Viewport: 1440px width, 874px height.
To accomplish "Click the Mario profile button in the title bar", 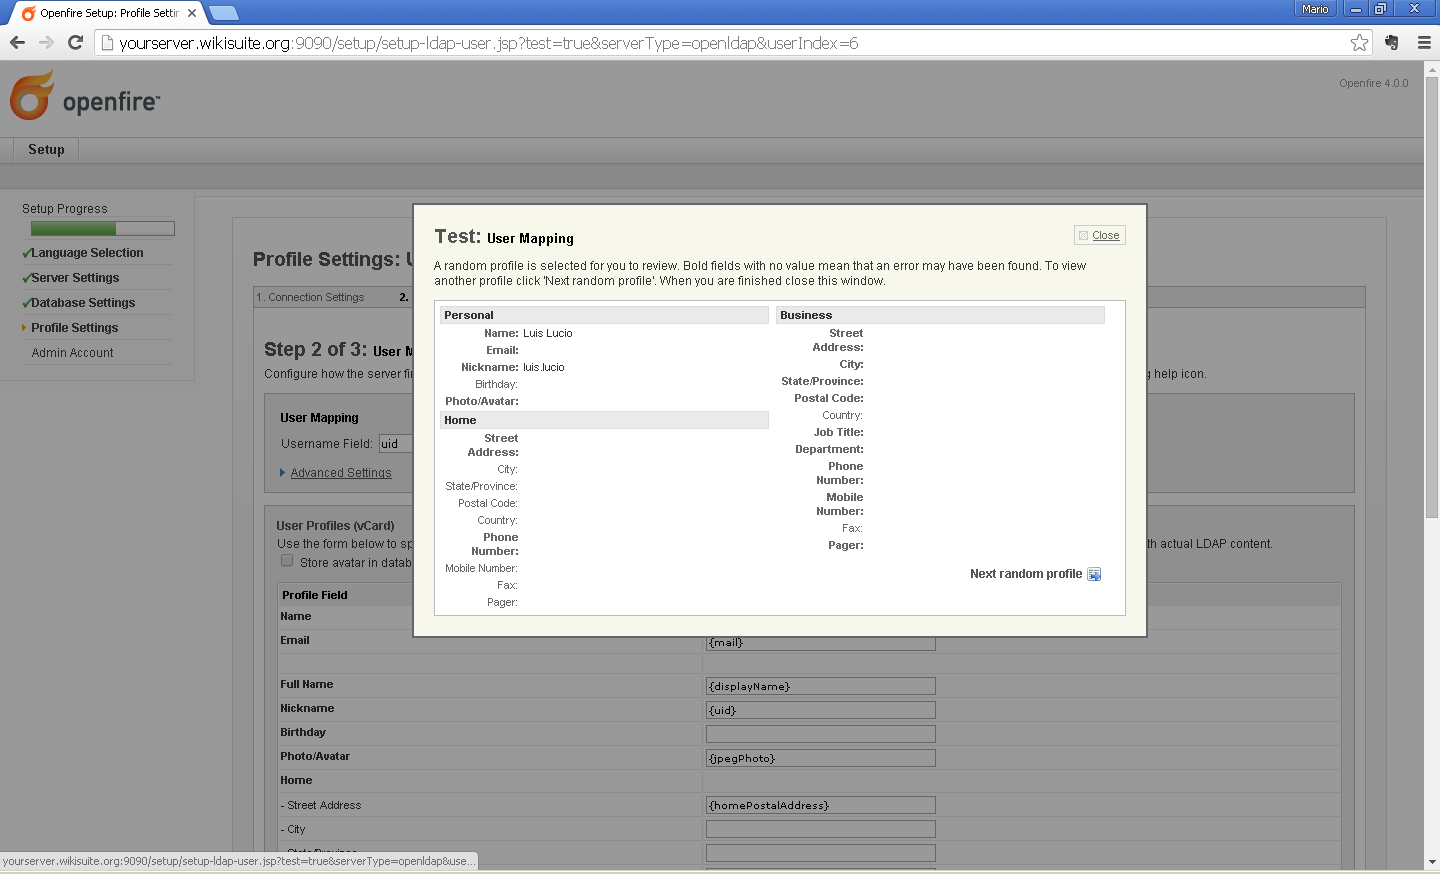I will tap(1315, 9).
